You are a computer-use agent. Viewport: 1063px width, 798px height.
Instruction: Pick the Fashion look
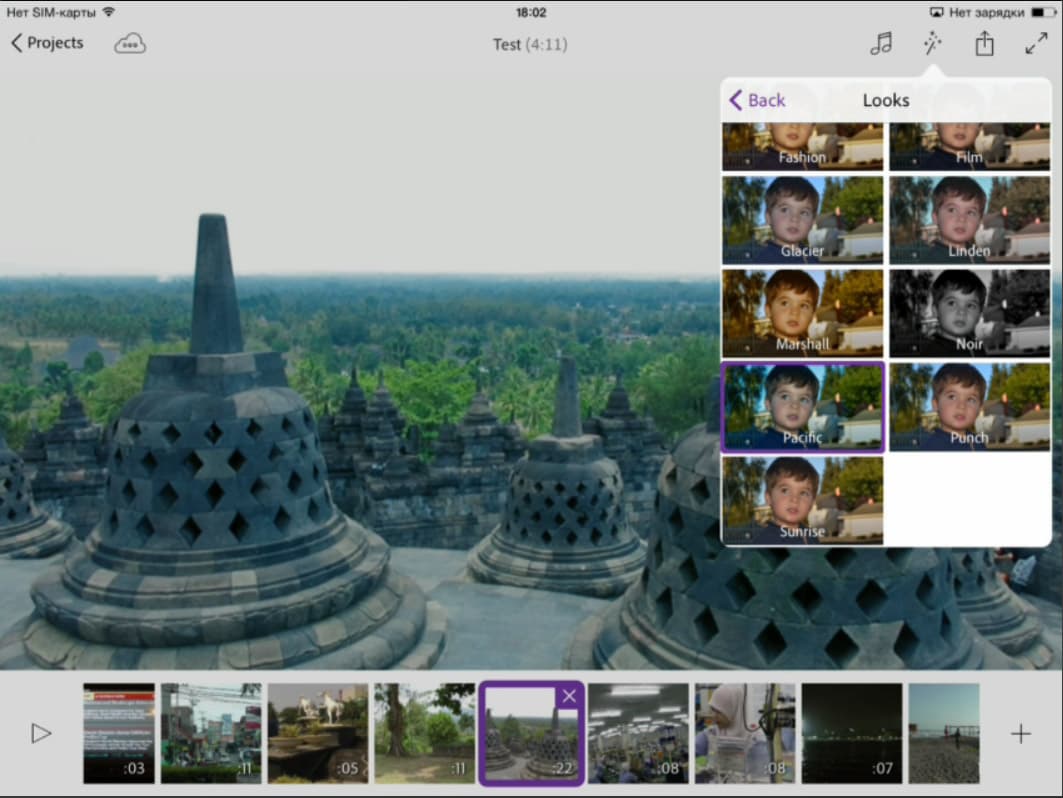click(803, 146)
